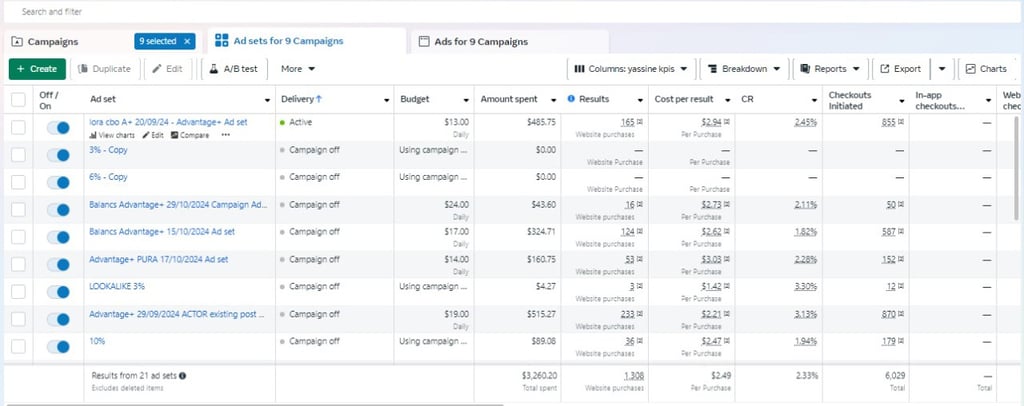This screenshot has width=1024, height=406.
Task: Tick the checkbox for 6% - Copy row
Action: point(18,182)
